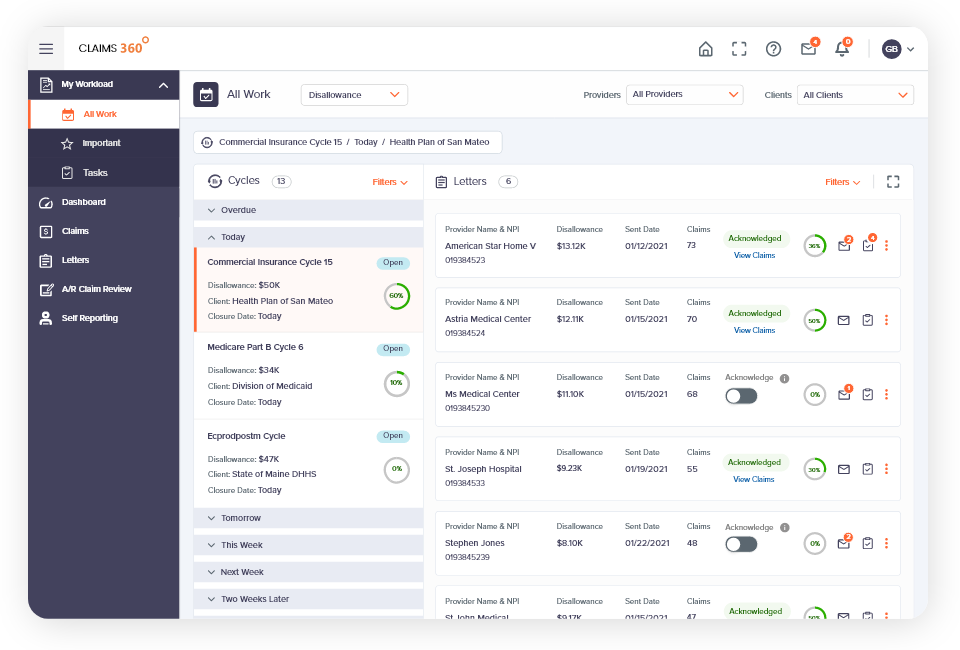Click info icon beside Ms Medical Center Acknowledge
The height and width of the screenshot is (650, 960).
tap(784, 379)
